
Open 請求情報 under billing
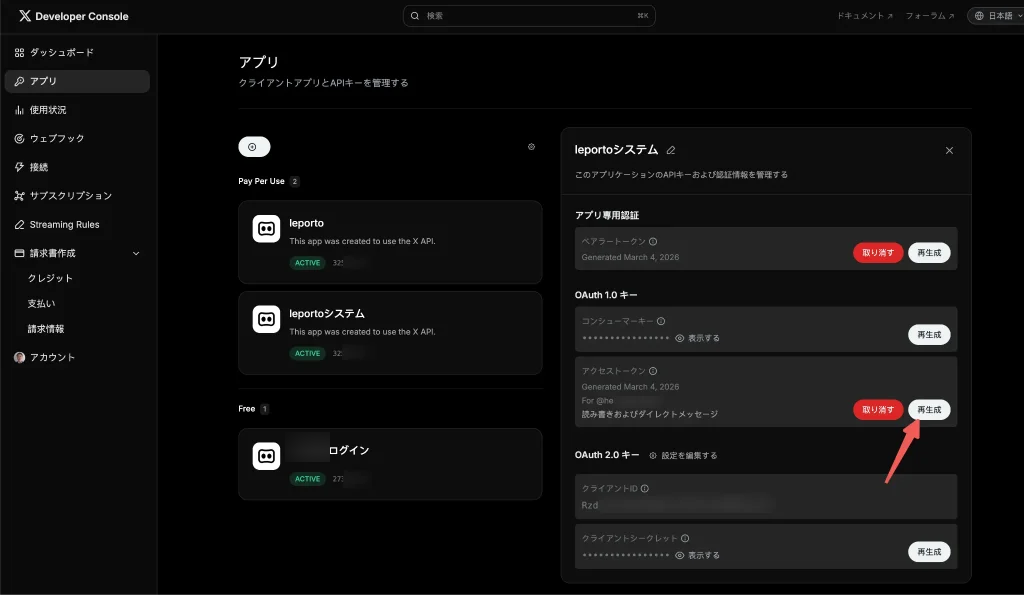pos(46,329)
